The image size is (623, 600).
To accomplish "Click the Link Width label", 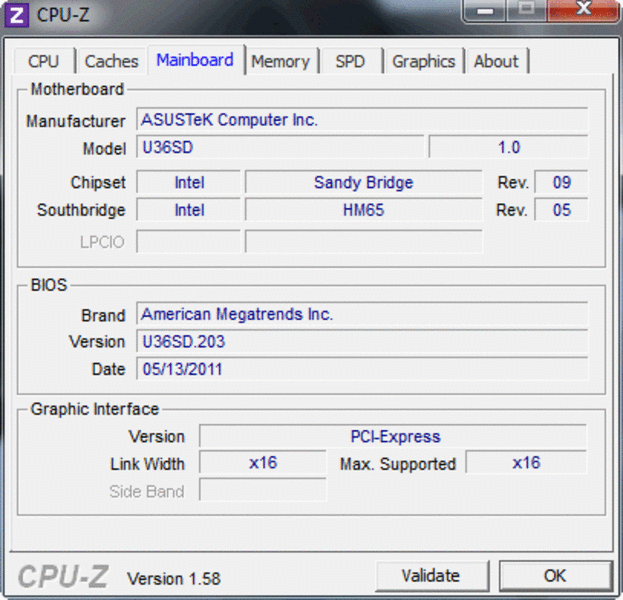I will pyautogui.click(x=147, y=464).
